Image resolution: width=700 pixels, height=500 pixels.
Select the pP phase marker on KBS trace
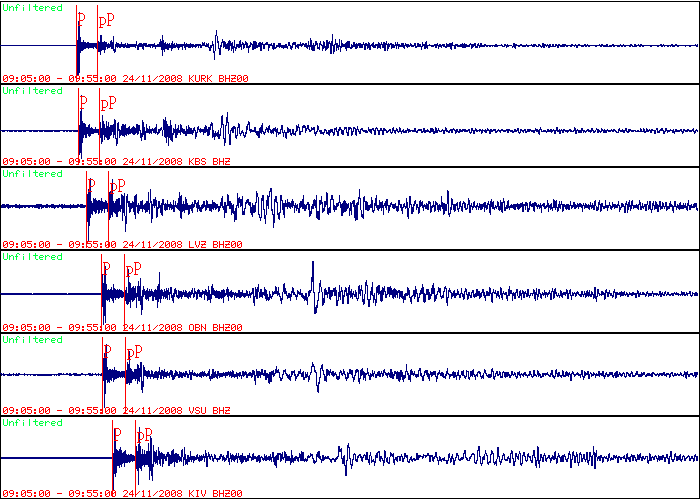coord(108,102)
